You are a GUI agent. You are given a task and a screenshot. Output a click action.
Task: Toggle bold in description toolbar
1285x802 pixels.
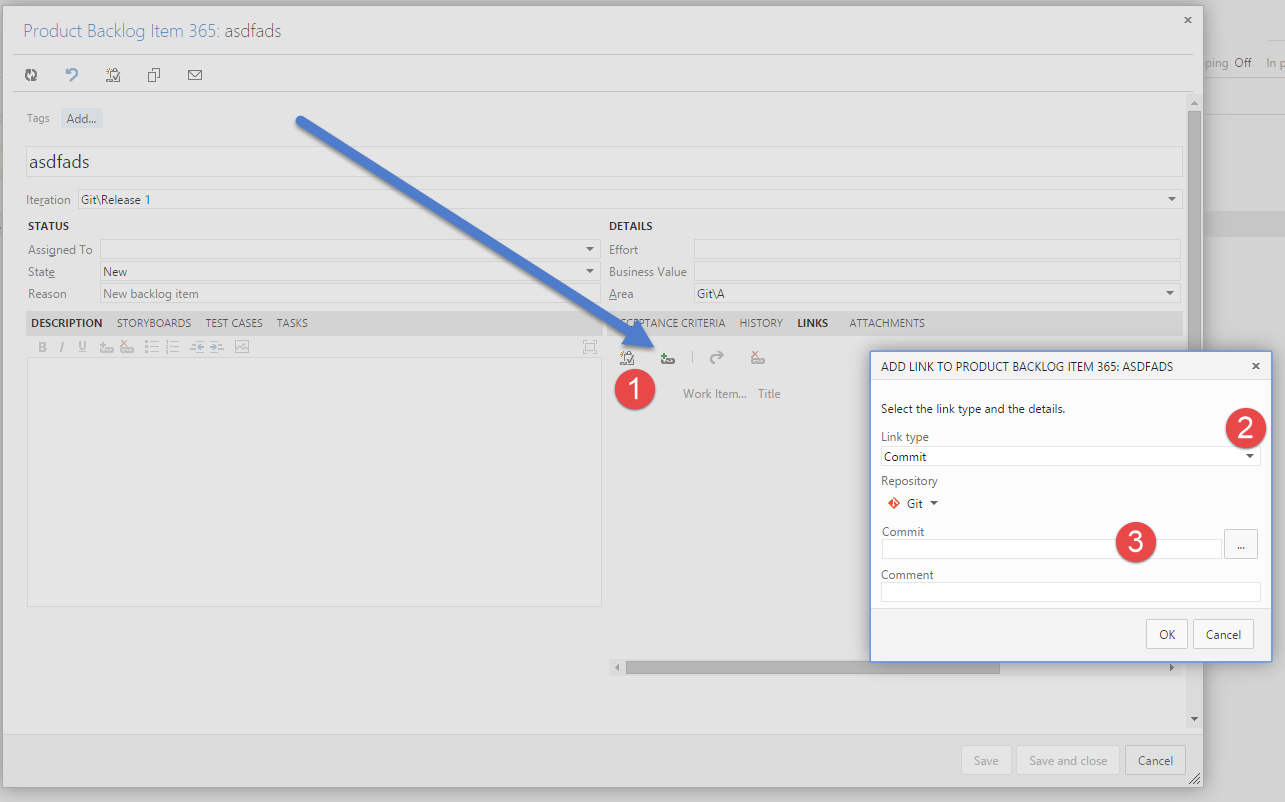click(42, 347)
